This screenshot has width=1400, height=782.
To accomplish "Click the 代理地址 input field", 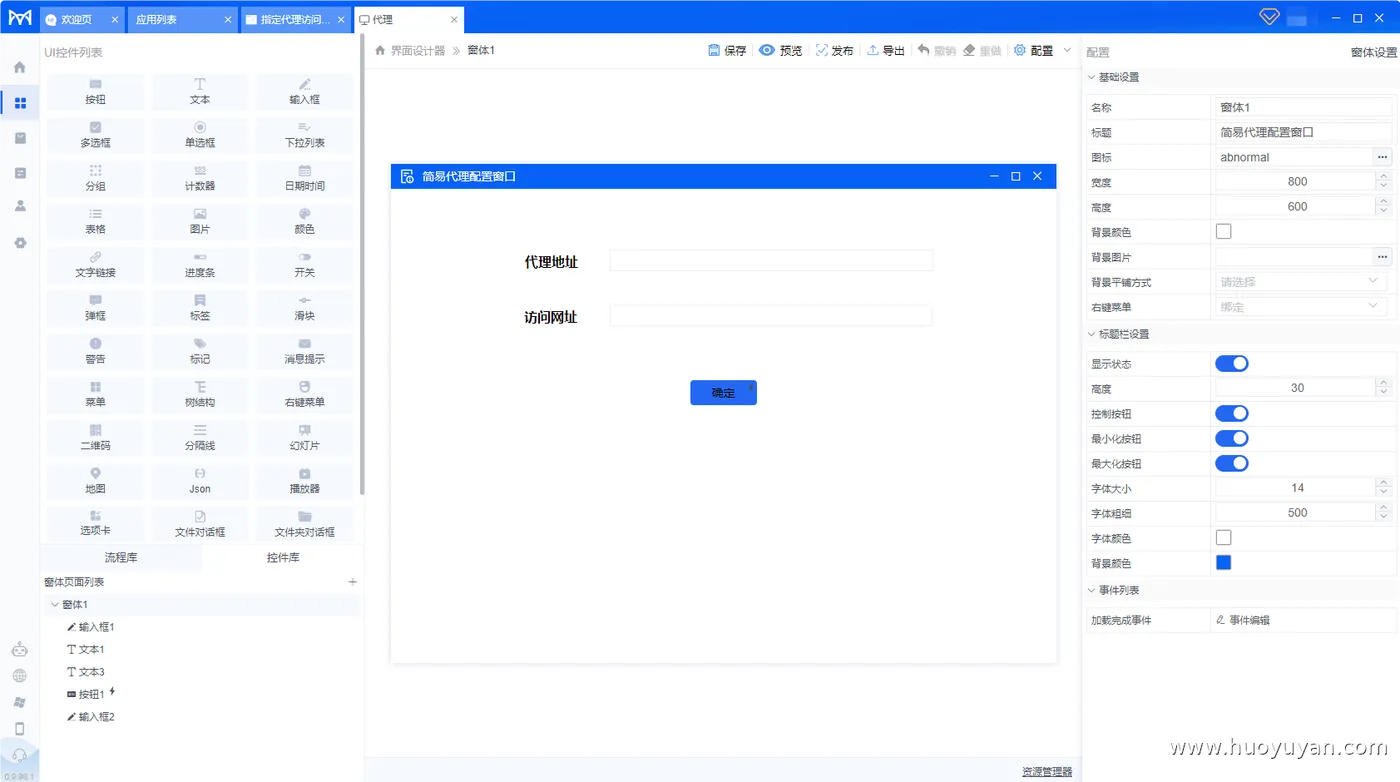I will point(770,260).
